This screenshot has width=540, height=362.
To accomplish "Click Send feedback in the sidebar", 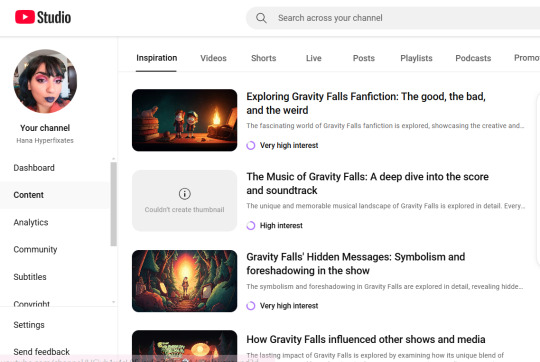I will tap(42, 352).
